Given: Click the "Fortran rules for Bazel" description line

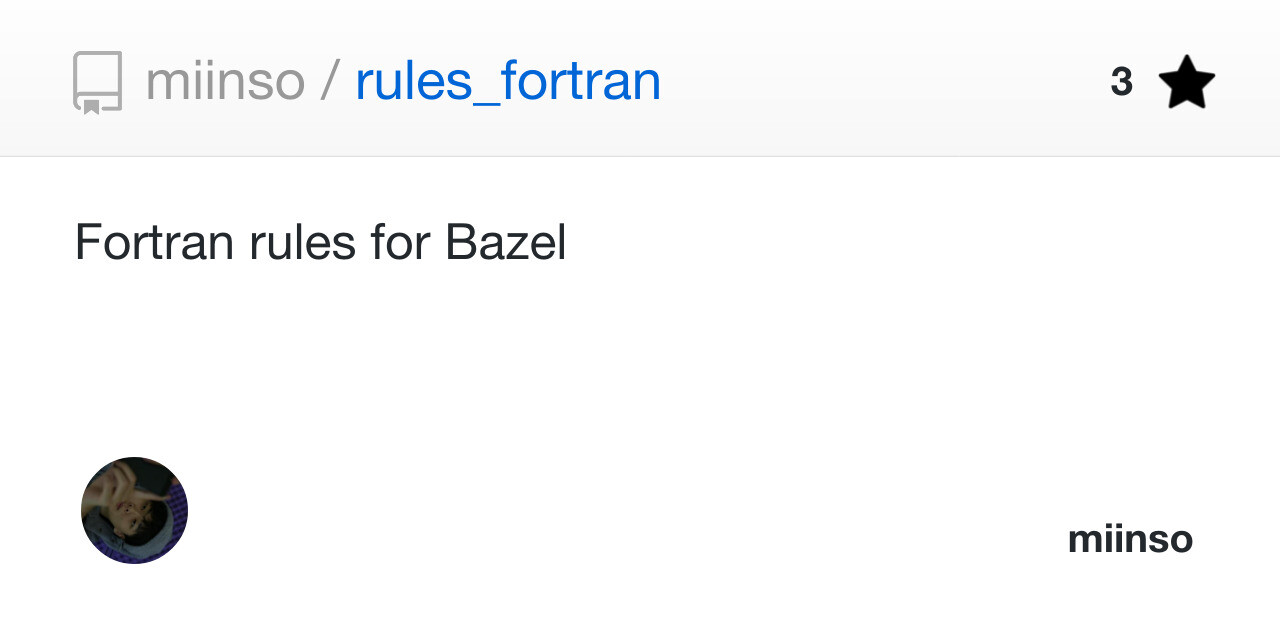Looking at the screenshot, I should tap(320, 242).
